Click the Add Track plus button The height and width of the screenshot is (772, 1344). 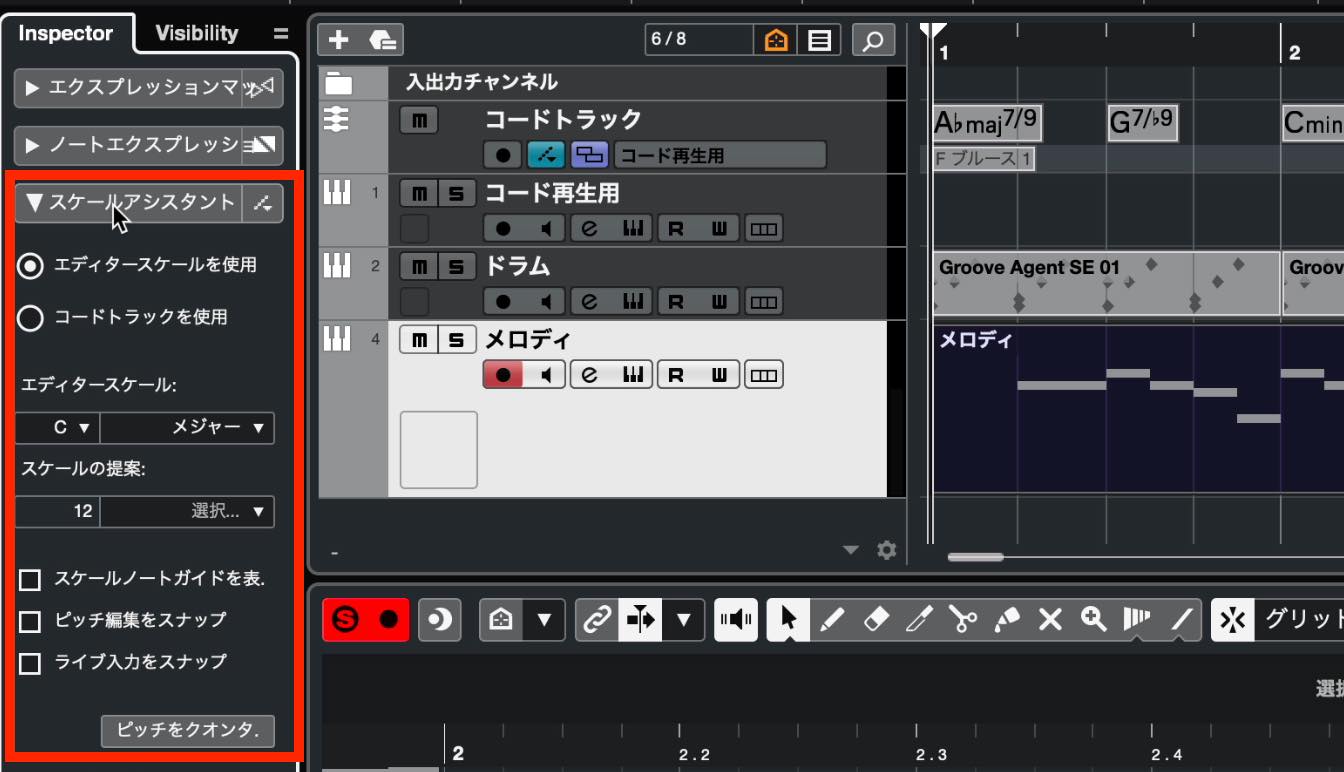339,40
